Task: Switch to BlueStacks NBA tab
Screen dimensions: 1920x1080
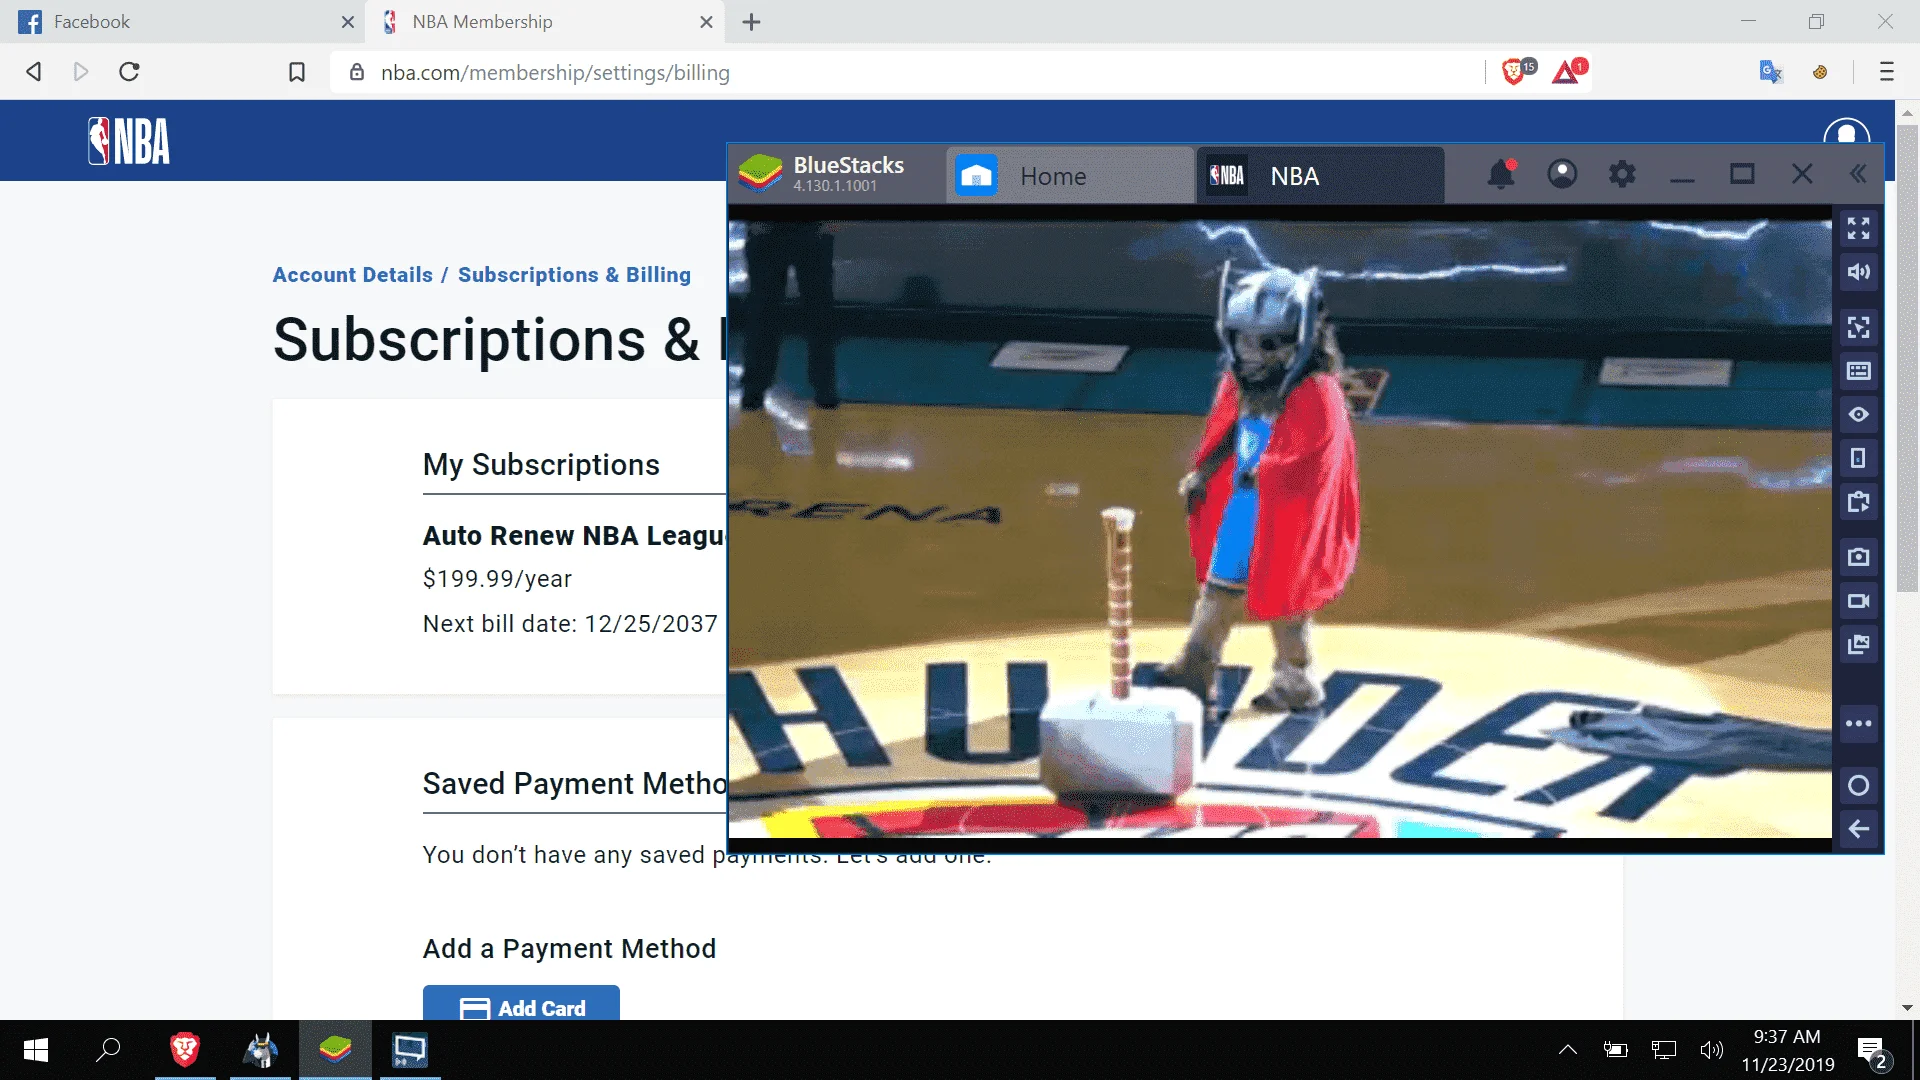Action: [x=1320, y=176]
